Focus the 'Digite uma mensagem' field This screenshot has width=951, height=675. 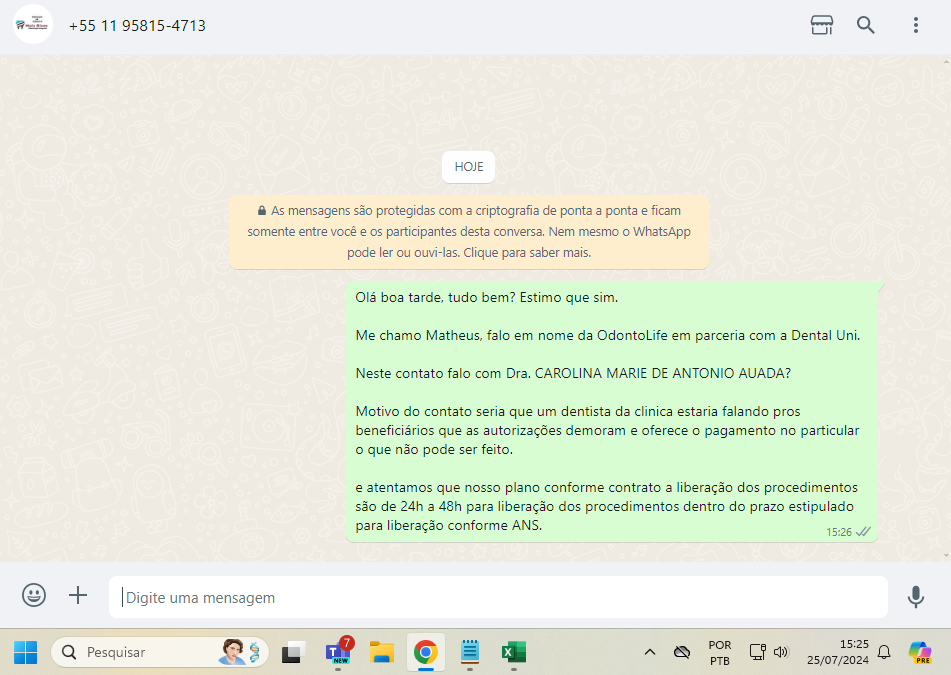(x=498, y=597)
